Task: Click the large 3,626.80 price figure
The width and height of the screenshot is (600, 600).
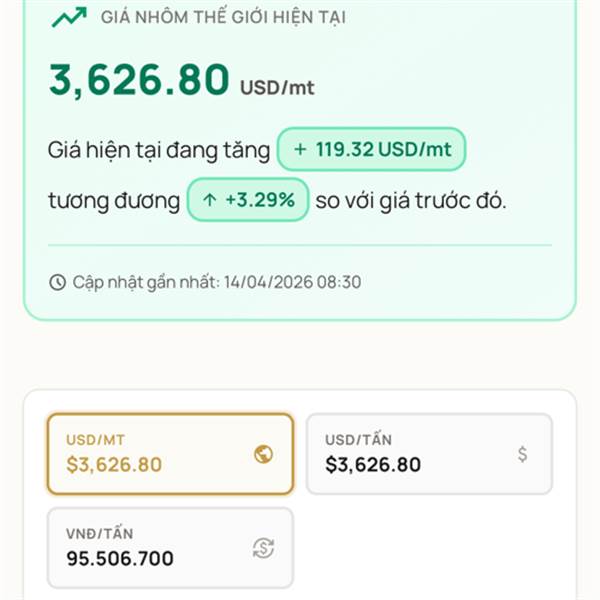Action: 139,82
